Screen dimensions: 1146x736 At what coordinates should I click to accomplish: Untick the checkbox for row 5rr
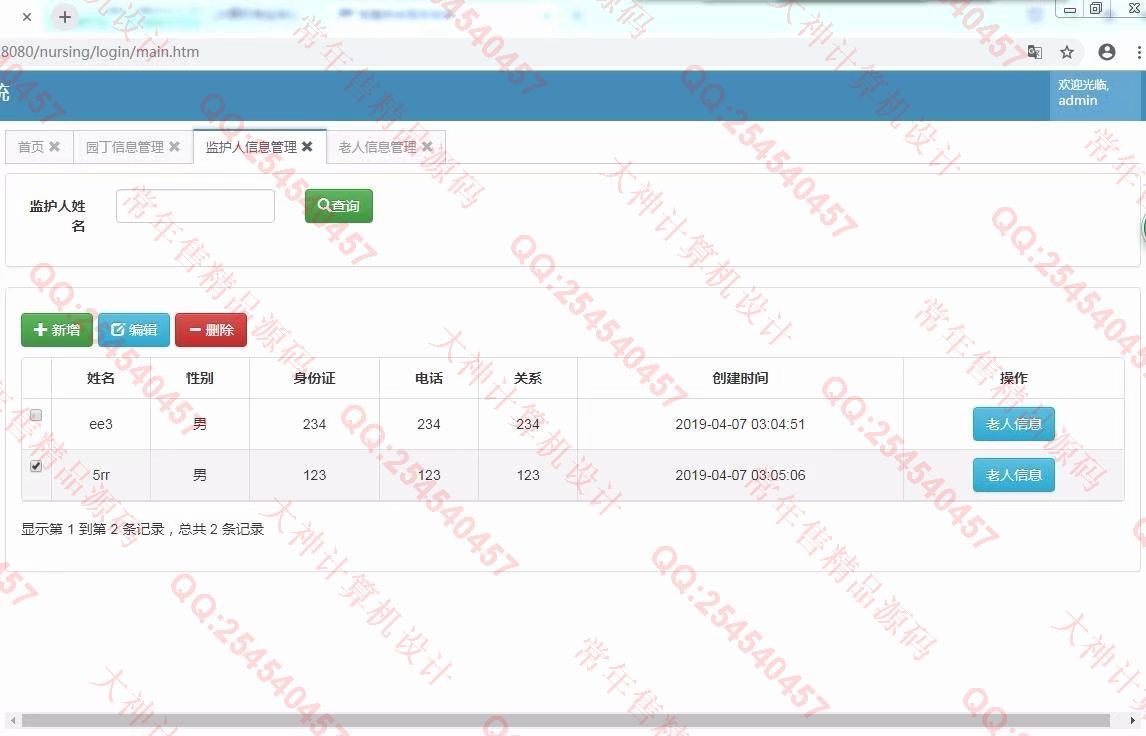tap(36, 466)
